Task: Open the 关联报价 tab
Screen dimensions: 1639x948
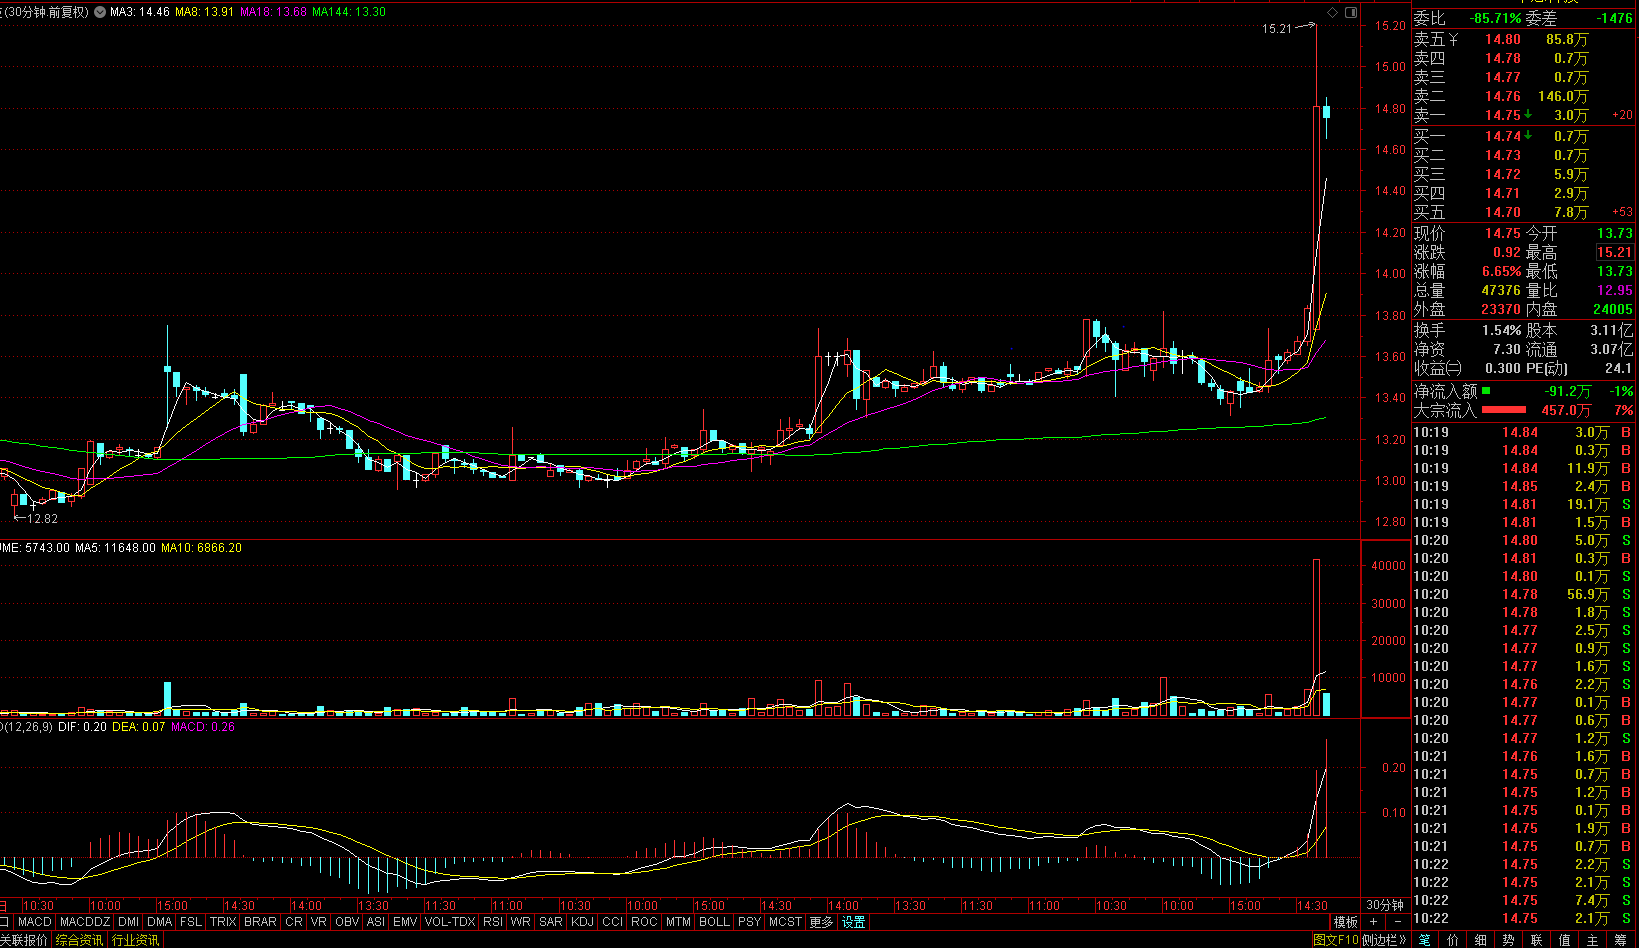Action: 23,940
